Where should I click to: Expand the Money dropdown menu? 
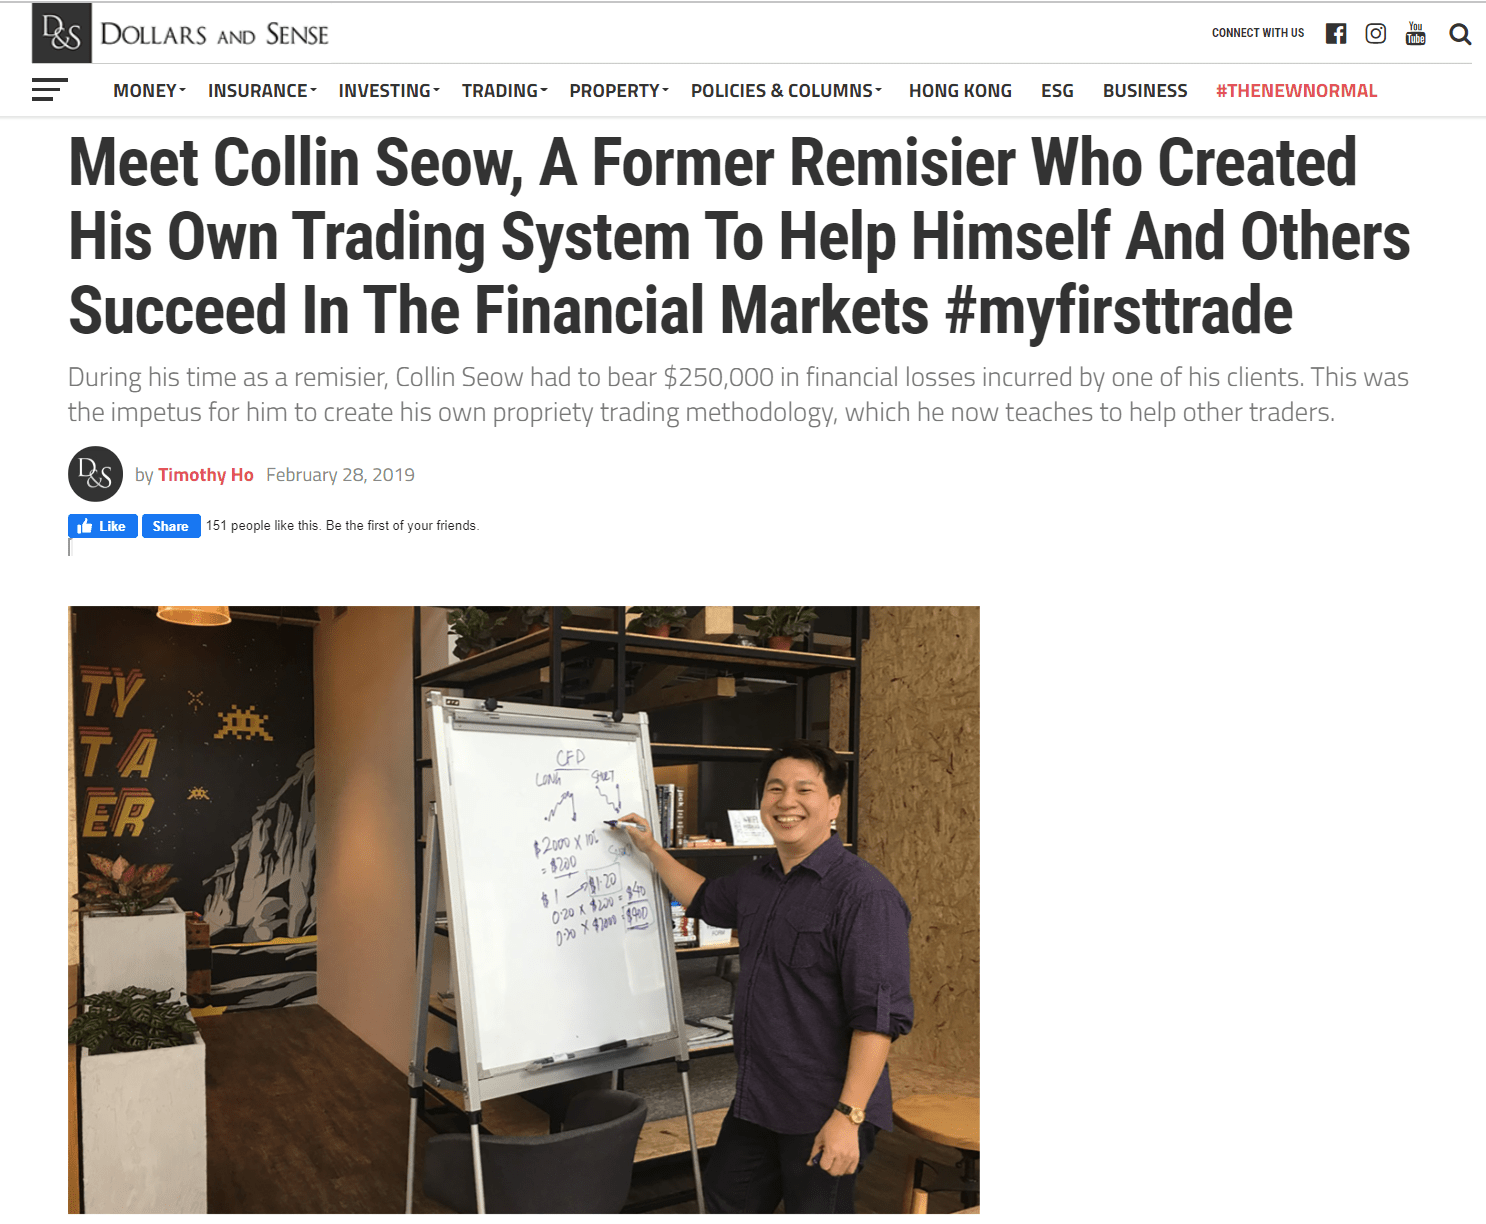[x=150, y=91]
